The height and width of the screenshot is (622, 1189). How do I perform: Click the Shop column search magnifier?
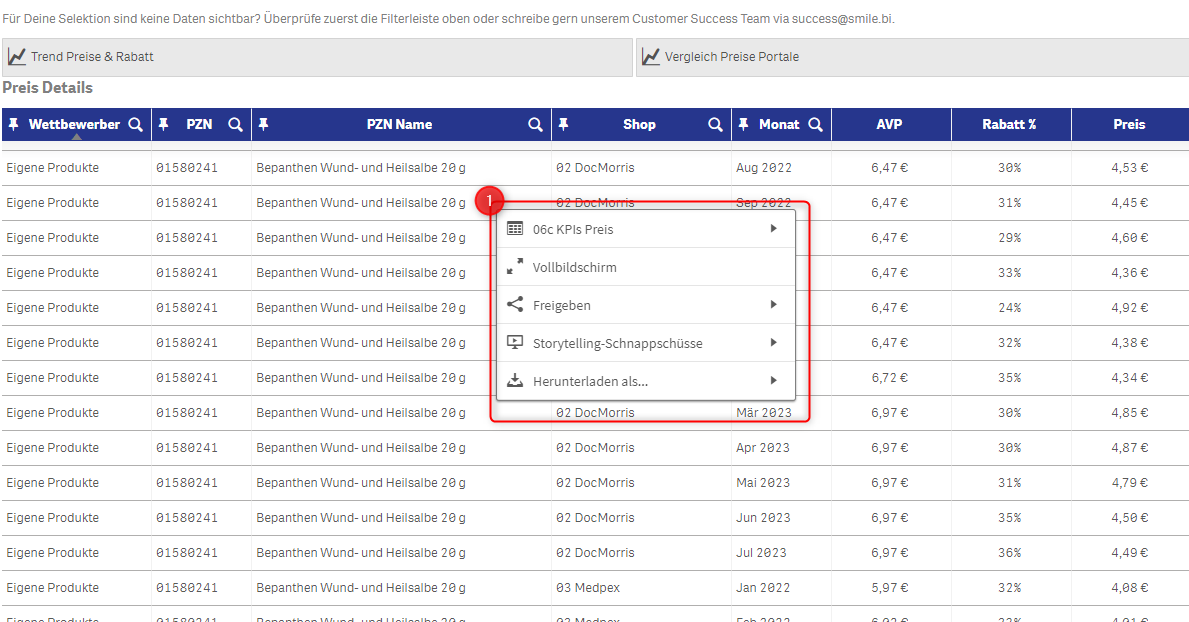tap(716, 125)
